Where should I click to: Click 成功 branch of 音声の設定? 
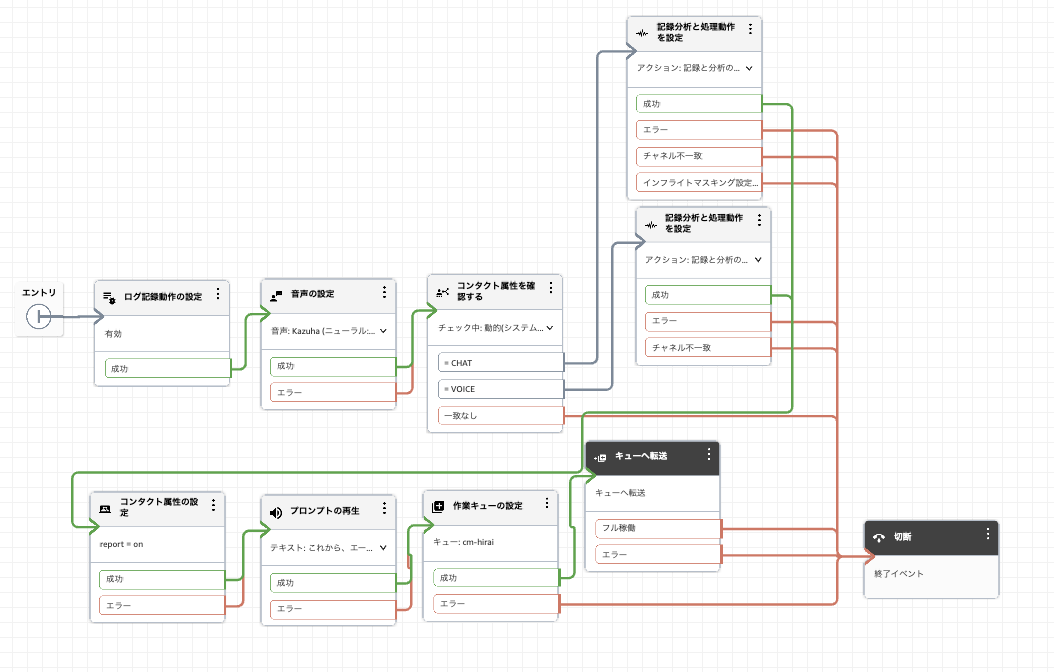(334, 366)
